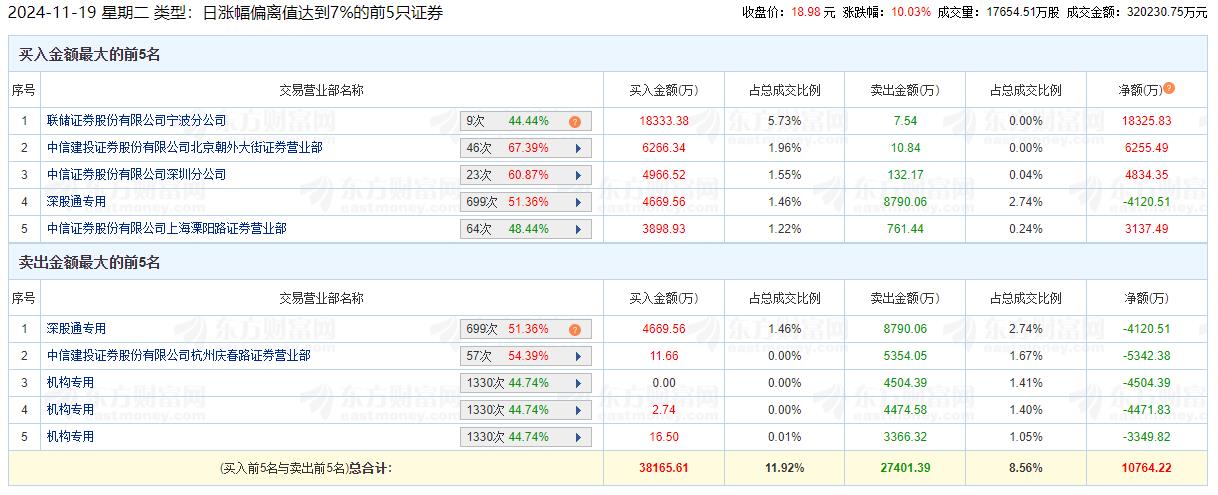Open 中信建投证券杭州庆春路证券营业部 link

coord(178,356)
